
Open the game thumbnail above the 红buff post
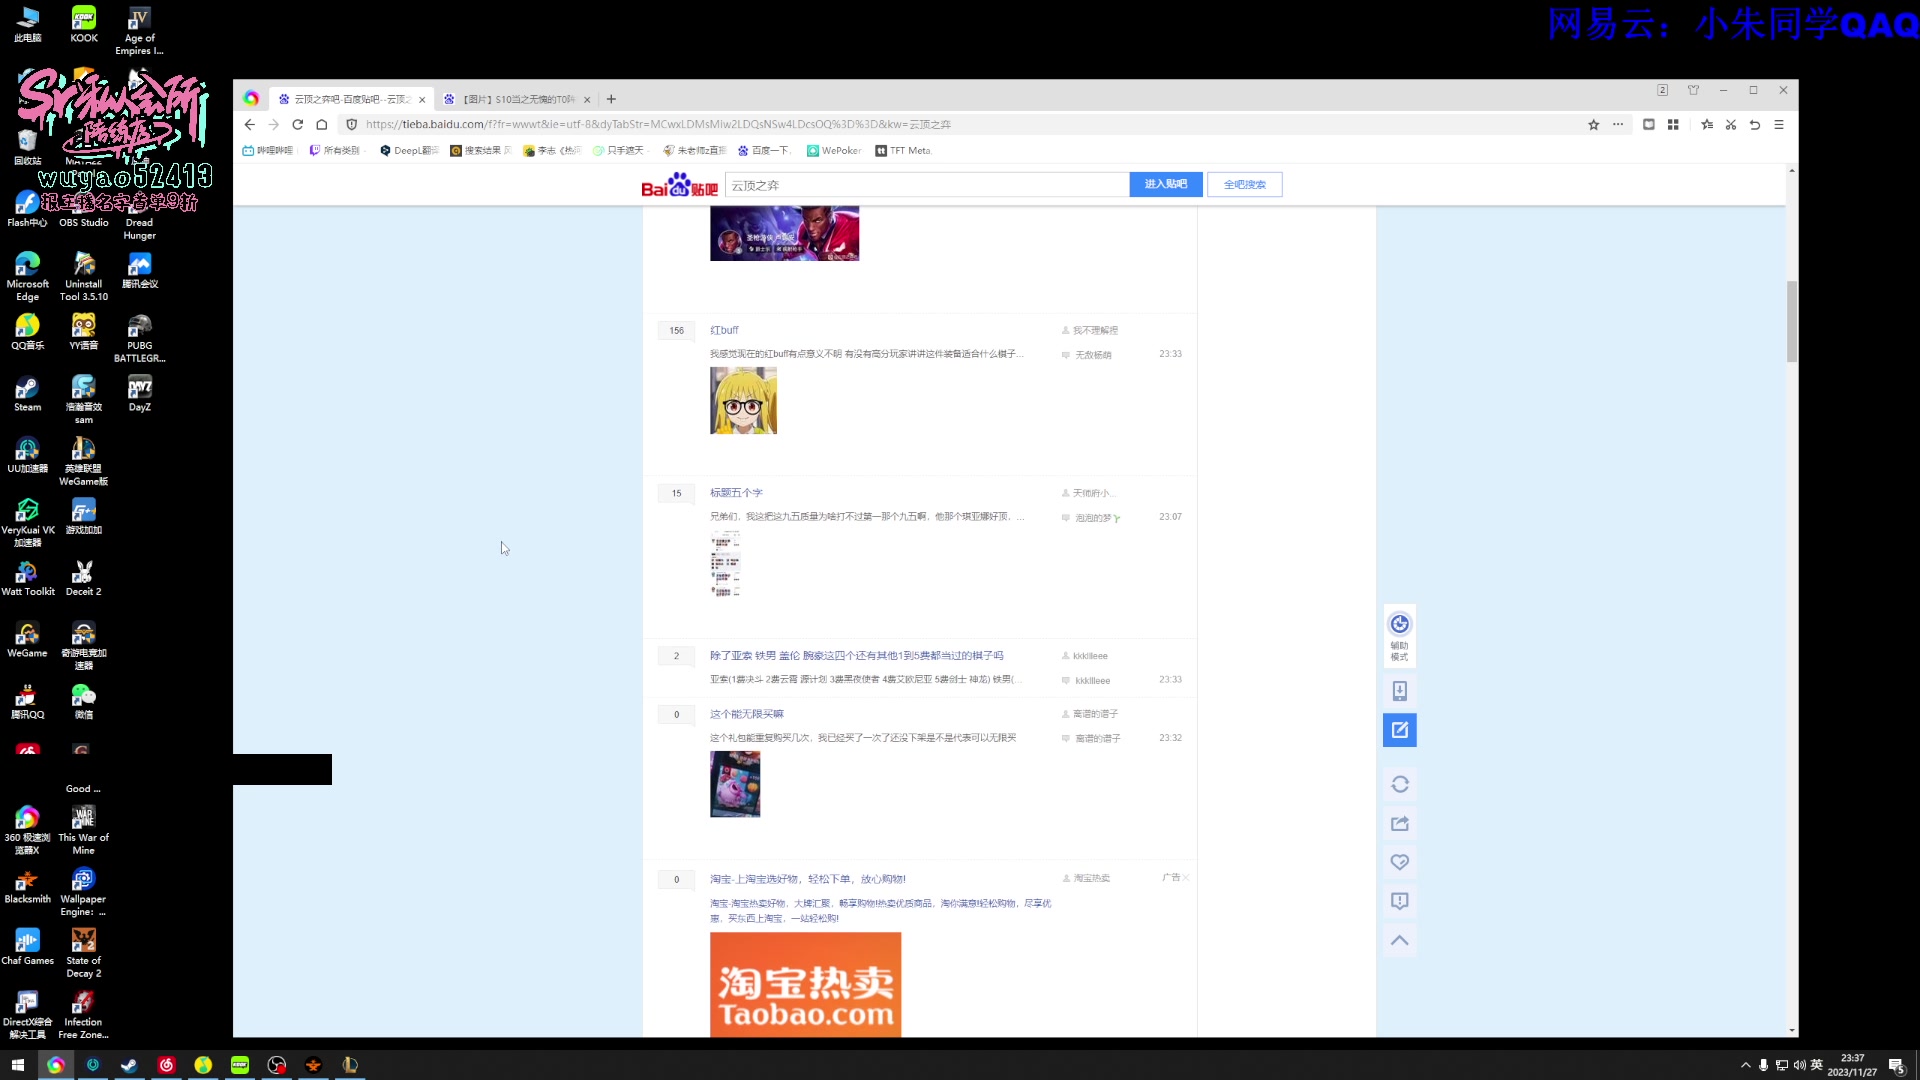pyautogui.click(x=784, y=234)
